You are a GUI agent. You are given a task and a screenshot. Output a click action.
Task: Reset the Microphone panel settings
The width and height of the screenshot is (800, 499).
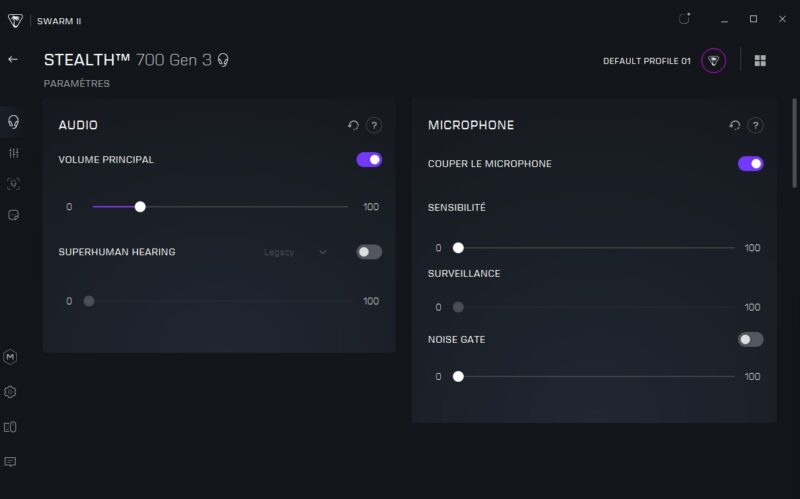[735, 126]
